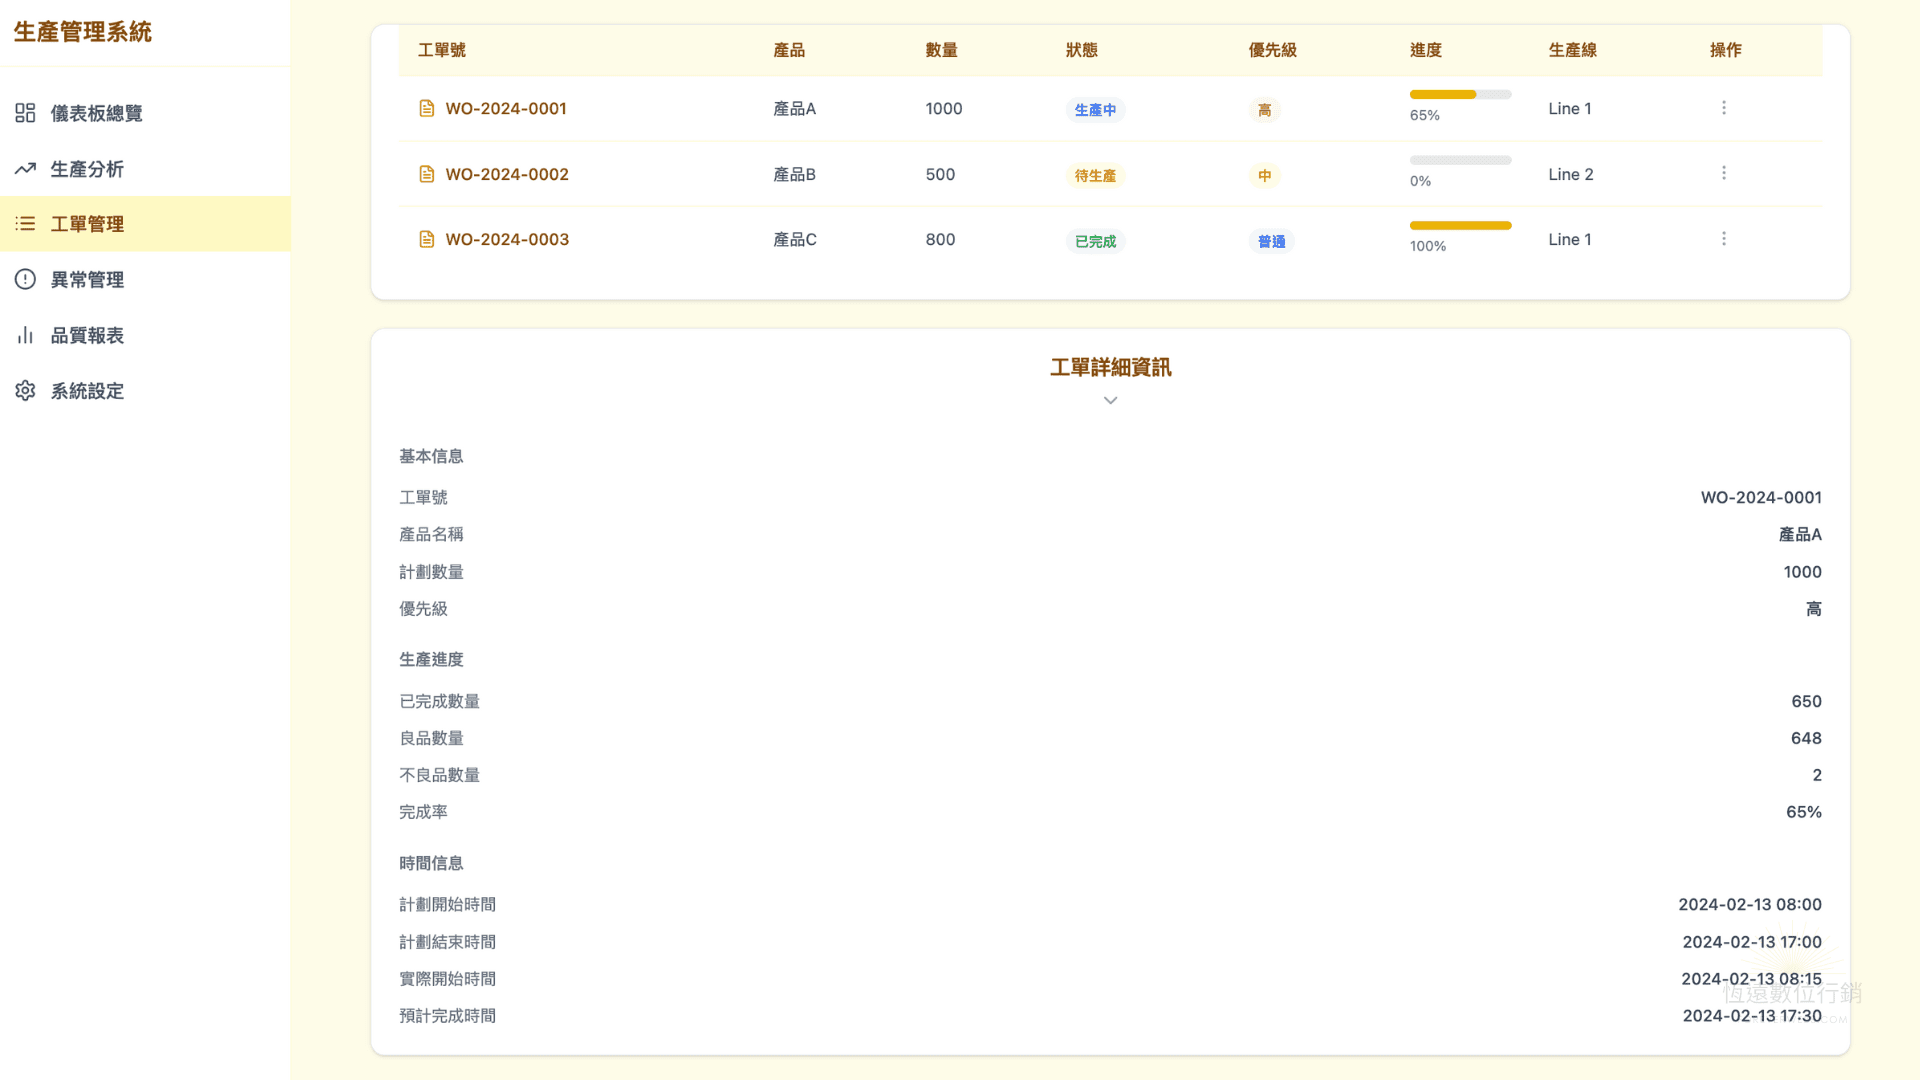Switch to 品質報表 section
This screenshot has width=1920, height=1080.
pyautogui.click(x=88, y=334)
